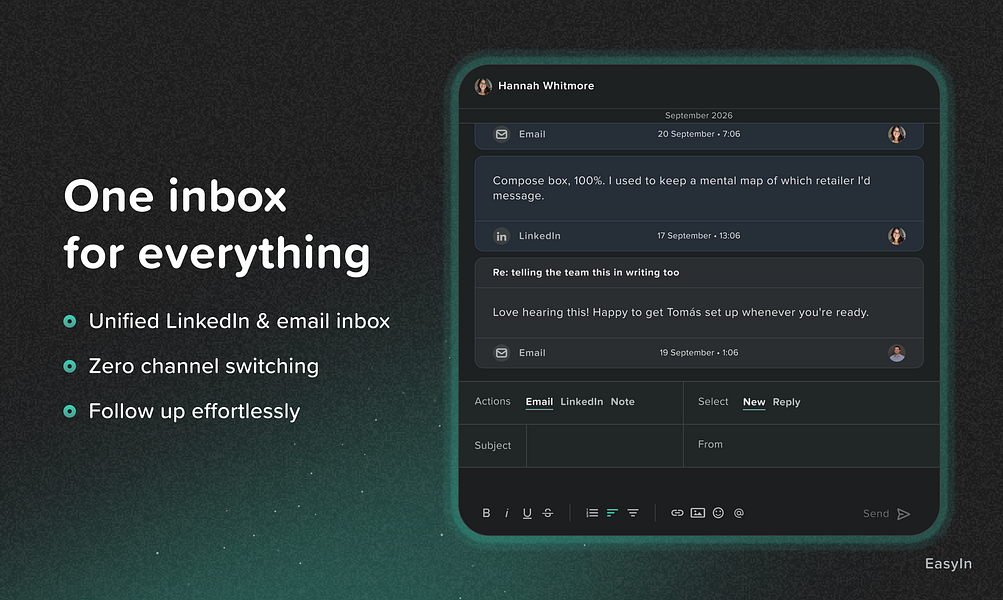Apply strikethrough formatting in the compose toolbar

548,513
